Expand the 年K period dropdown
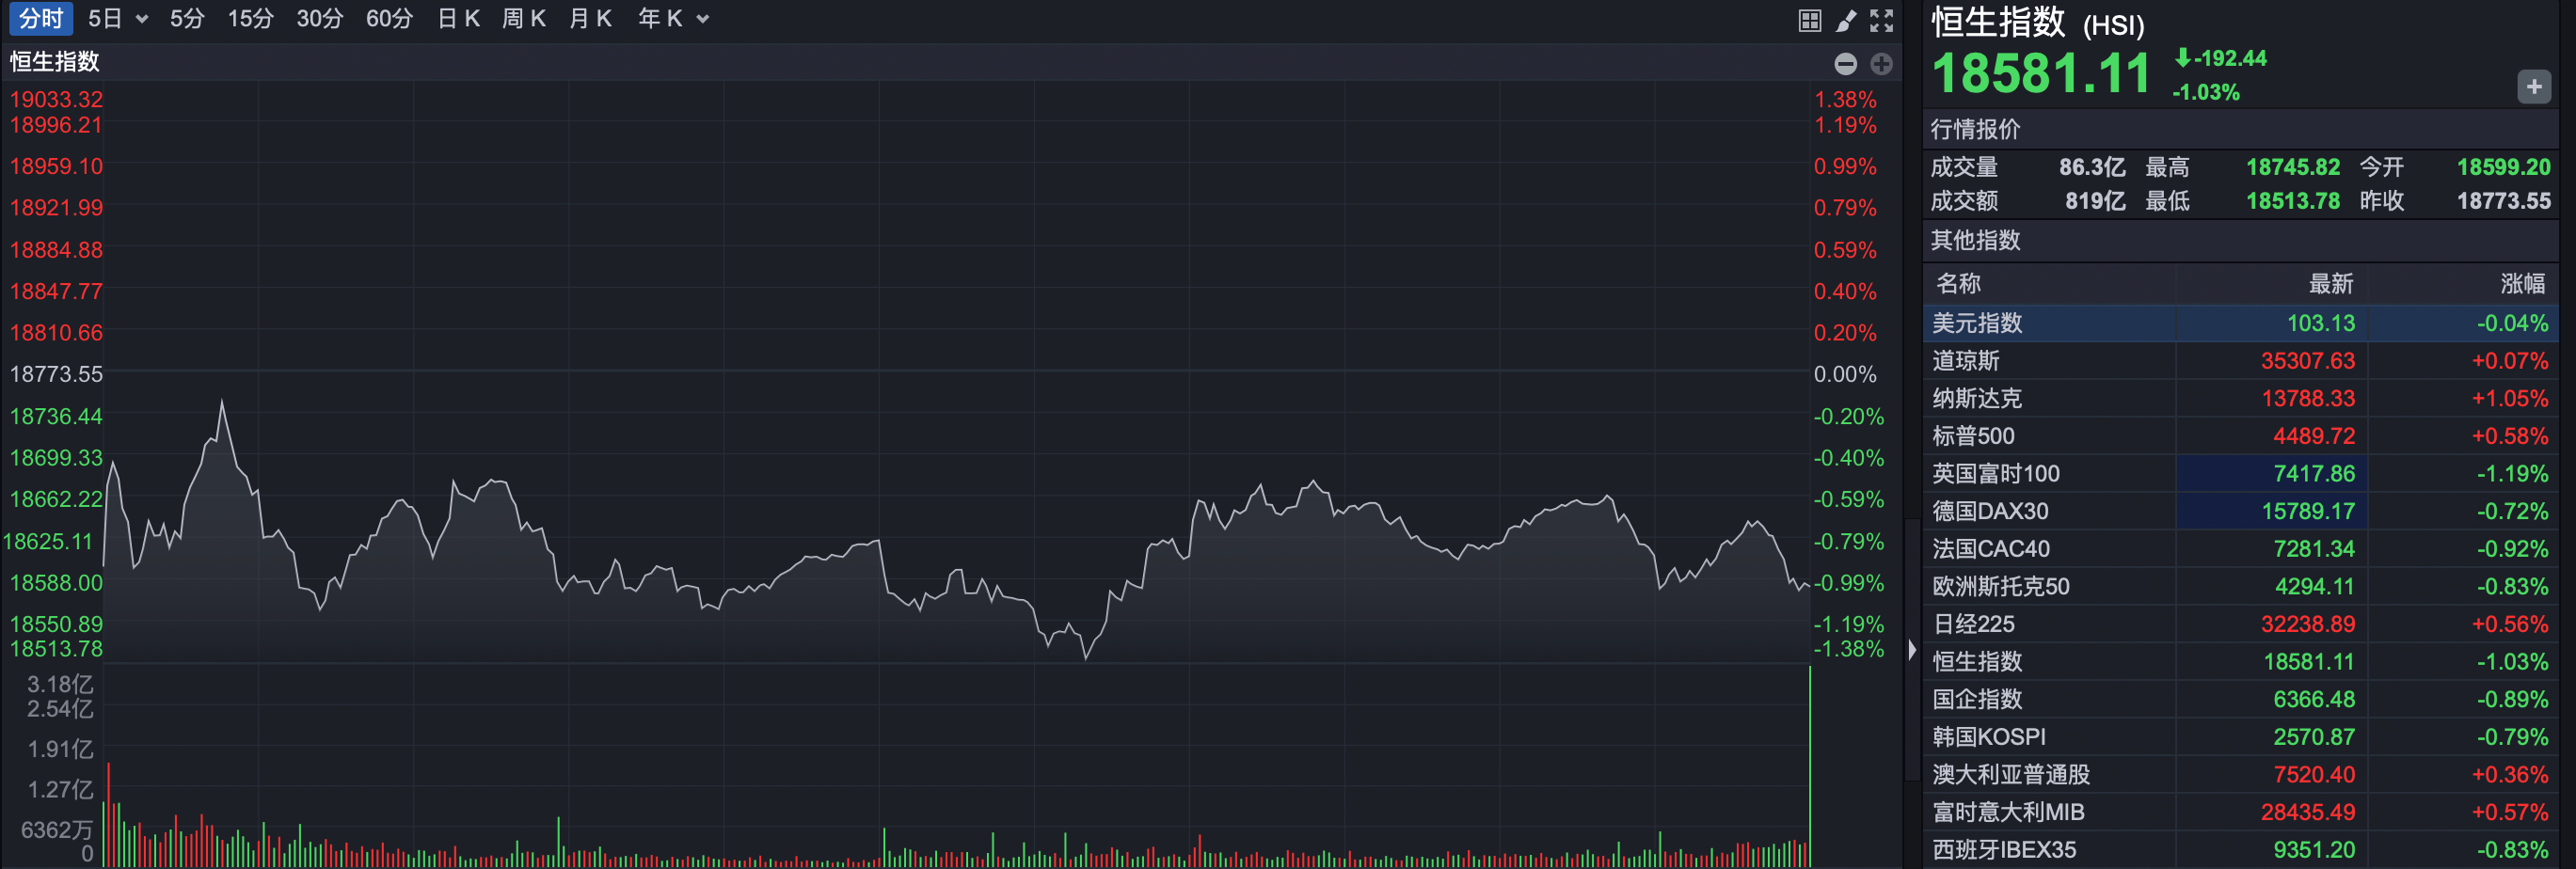 pyautogui.click(x=703, y=19)
